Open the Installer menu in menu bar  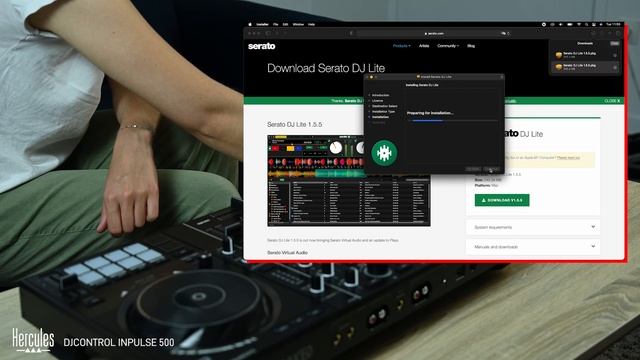click(262, 24)
